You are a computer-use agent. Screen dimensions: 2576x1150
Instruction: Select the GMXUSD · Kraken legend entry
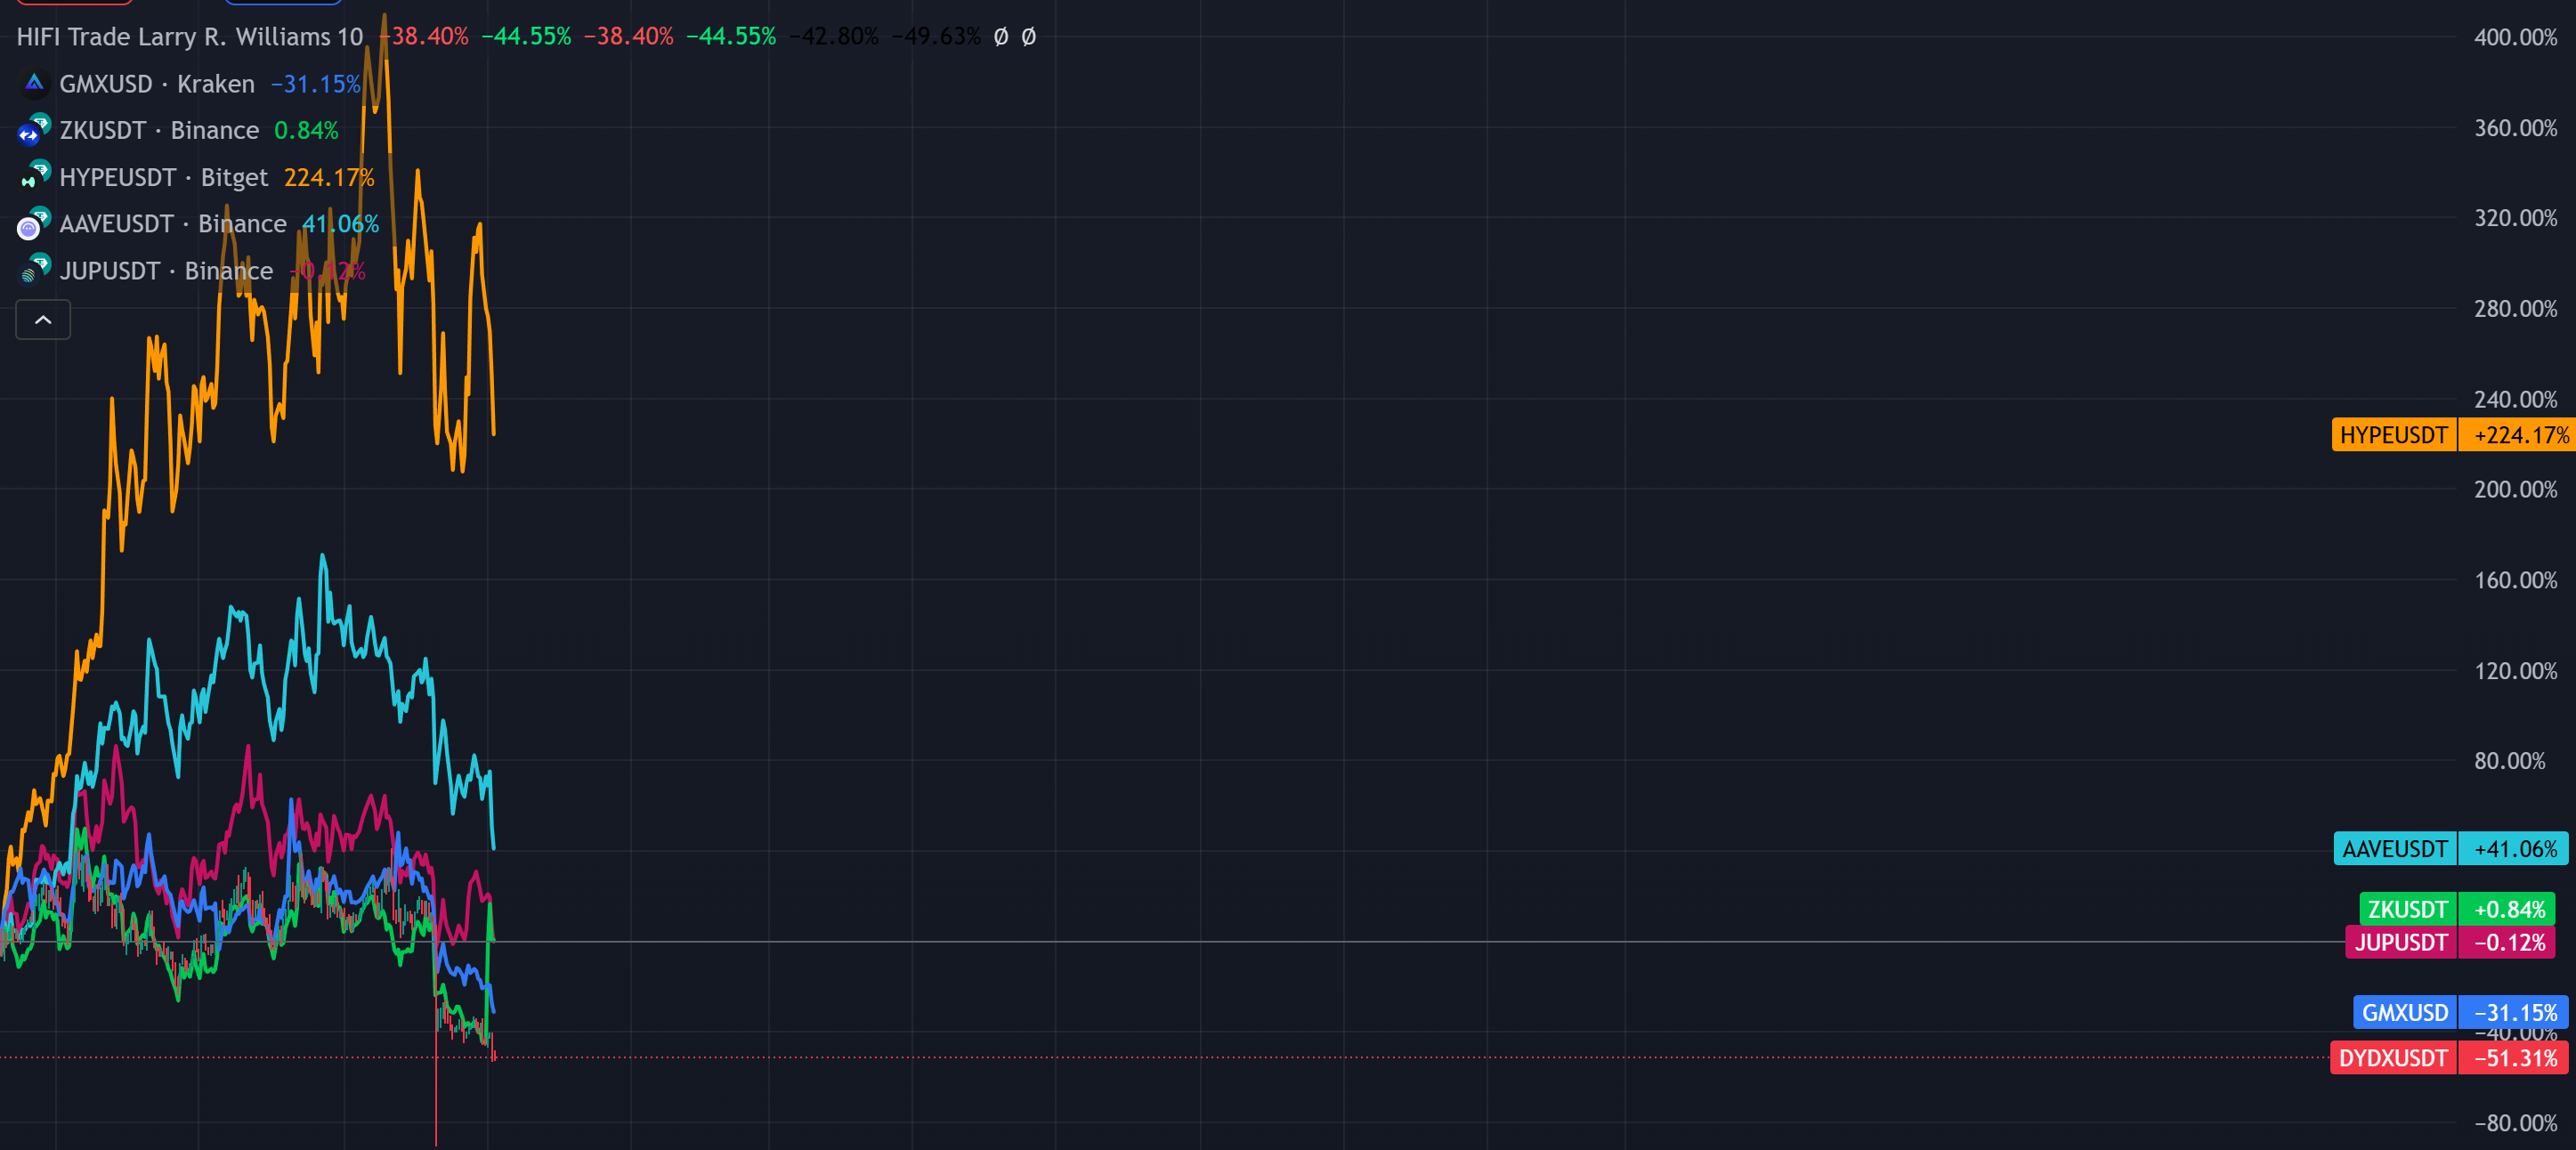[x=157, y=84]
